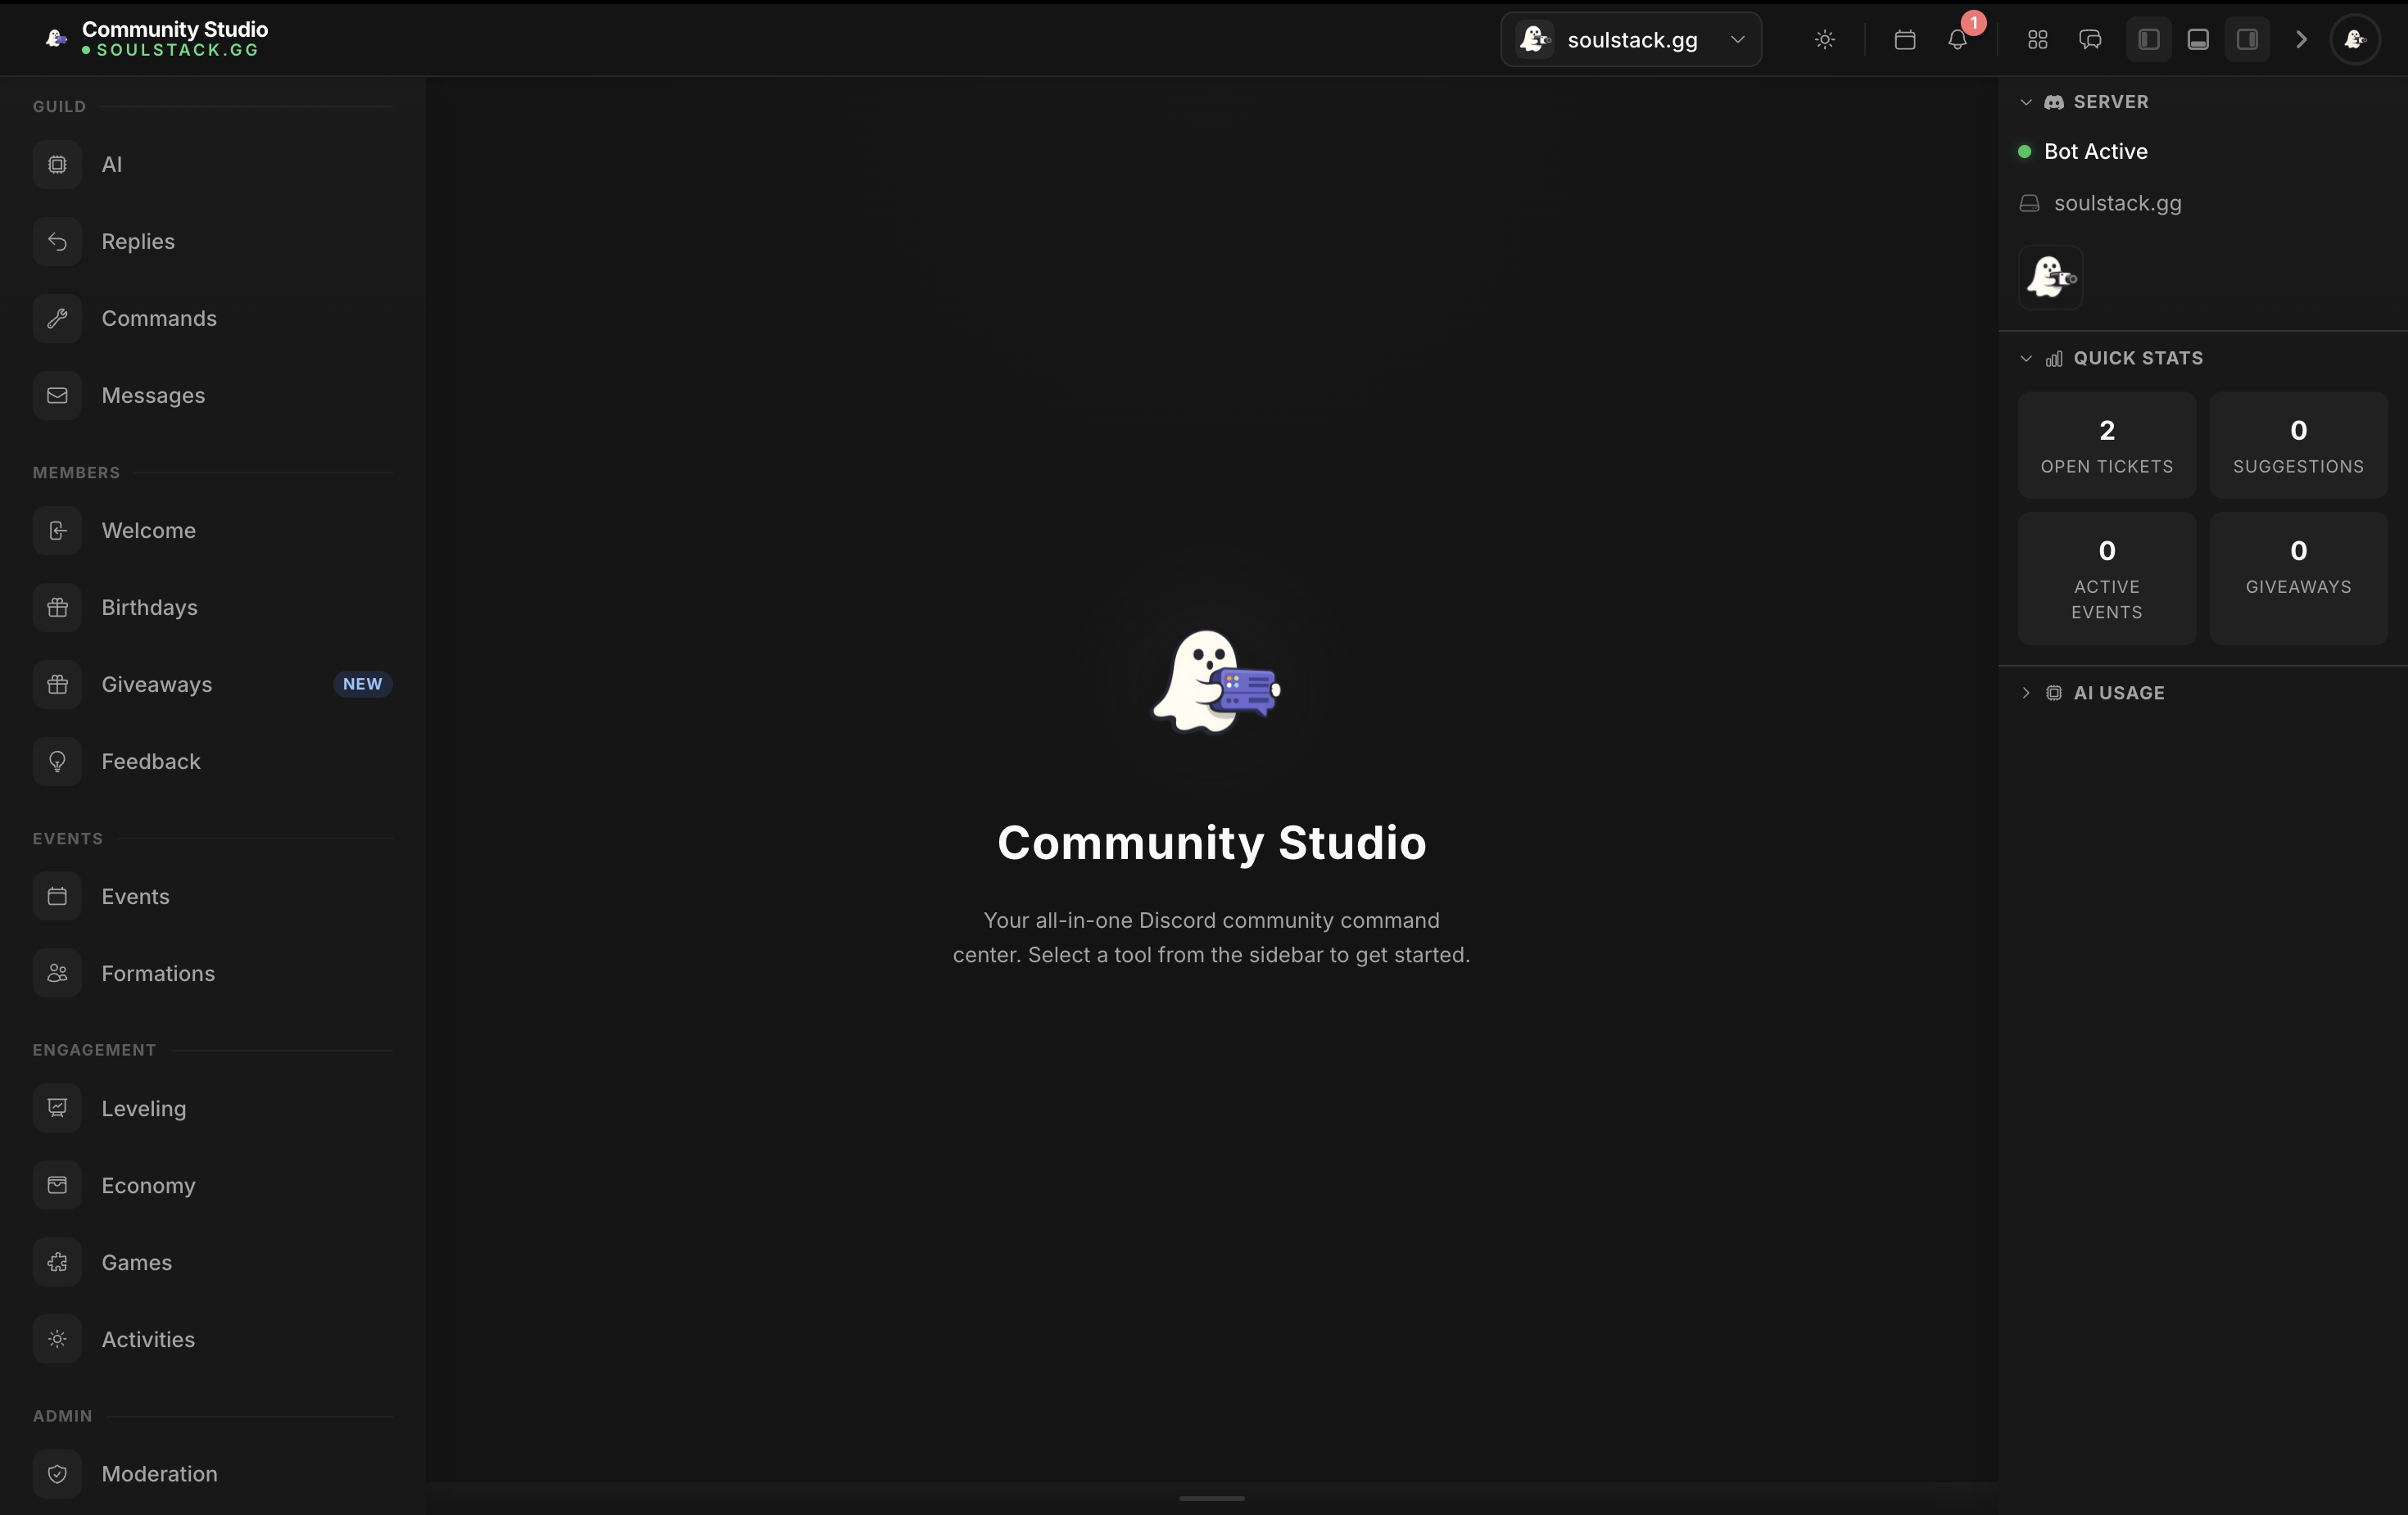Click the central ghost illustration
The width and height of the screenshot is (2408, 1515).
[1215, 682]
